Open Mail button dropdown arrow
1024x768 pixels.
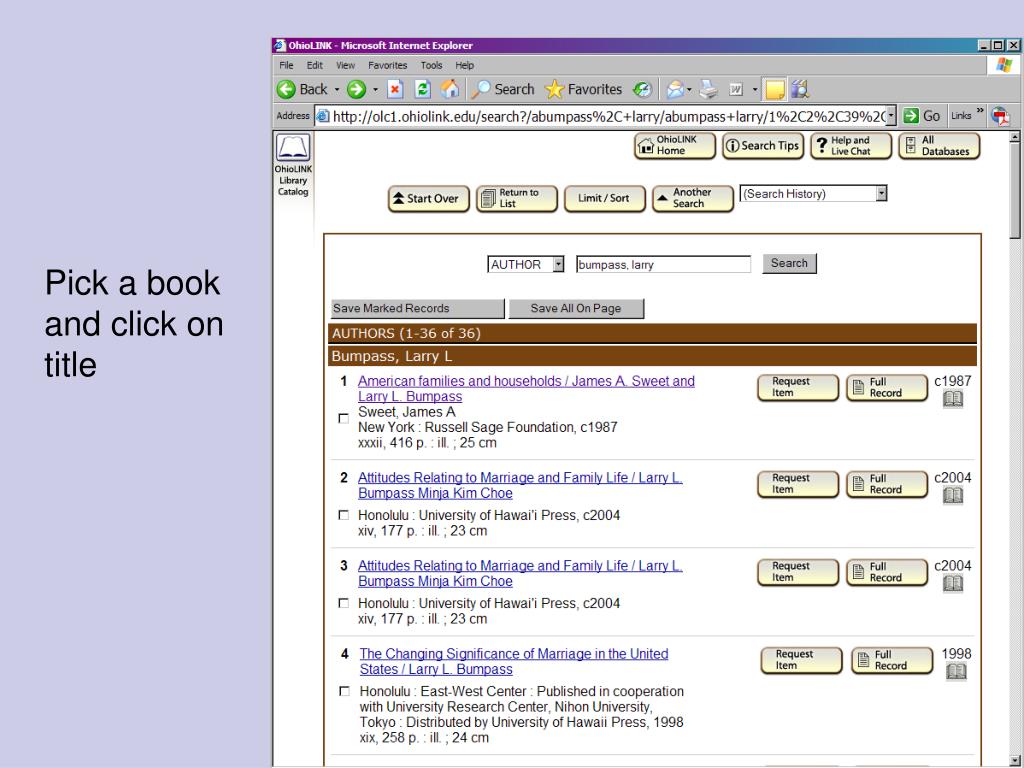tap(689, 89)
